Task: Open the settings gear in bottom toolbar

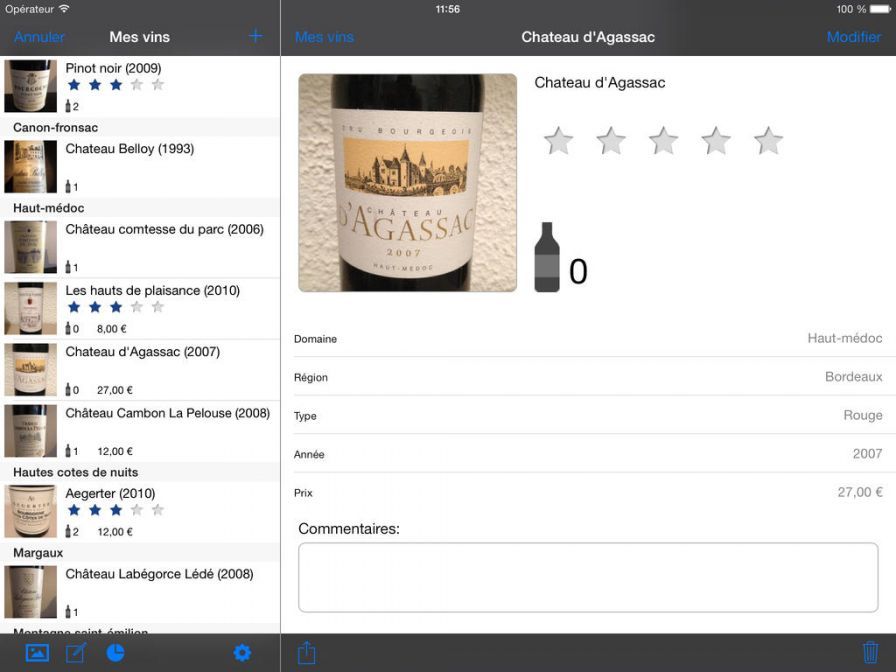Action: (x=242, y=652)
